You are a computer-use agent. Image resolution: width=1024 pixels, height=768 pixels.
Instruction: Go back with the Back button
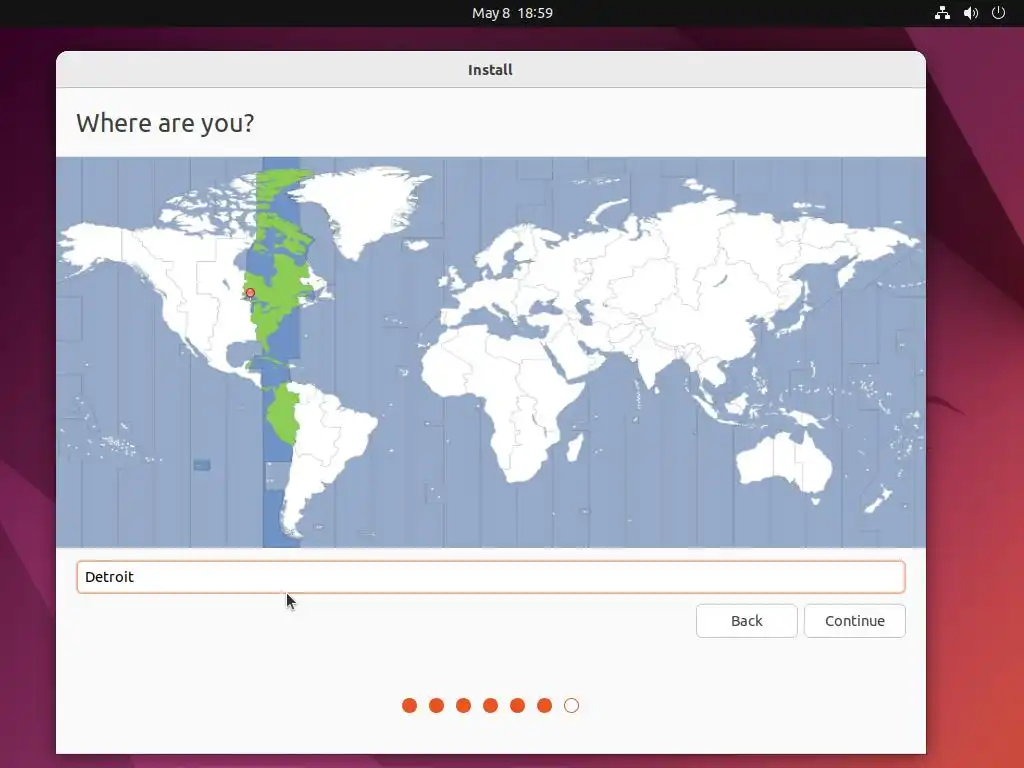[746, 620]
